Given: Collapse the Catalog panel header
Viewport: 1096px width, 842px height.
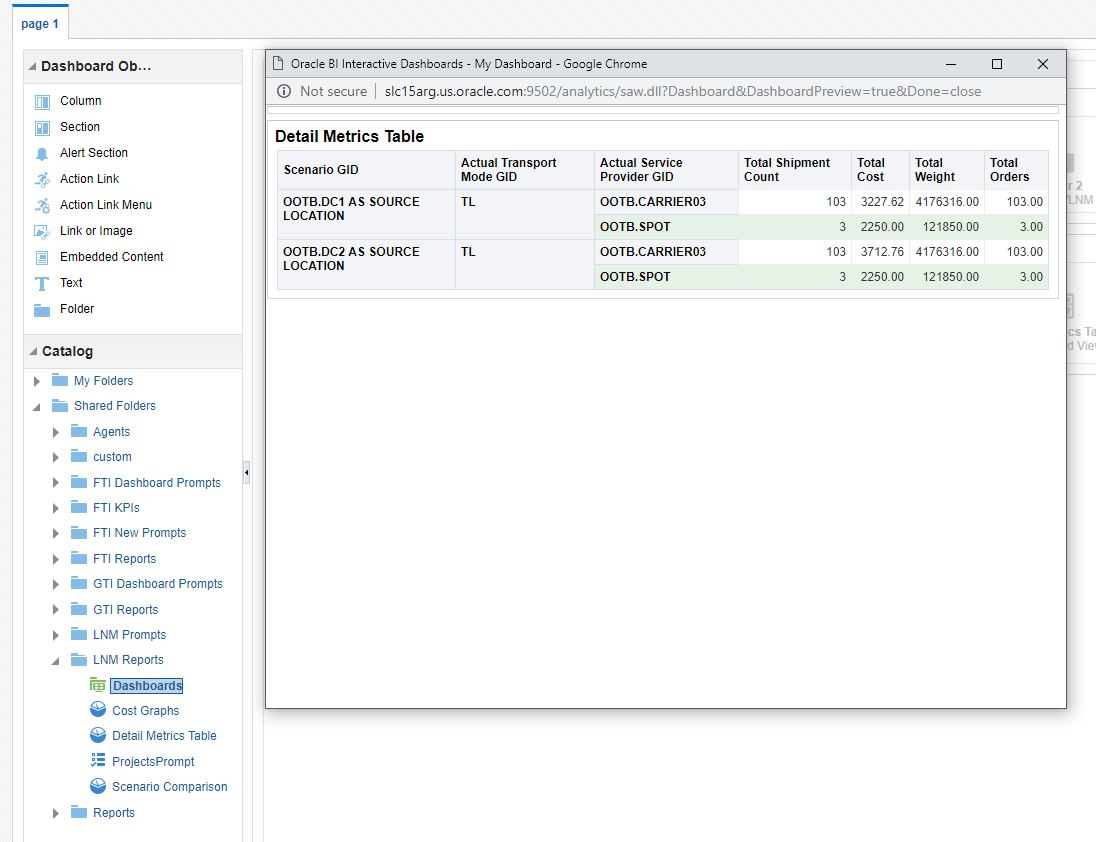Looking at the screenshot, I should tap(33, 352).
